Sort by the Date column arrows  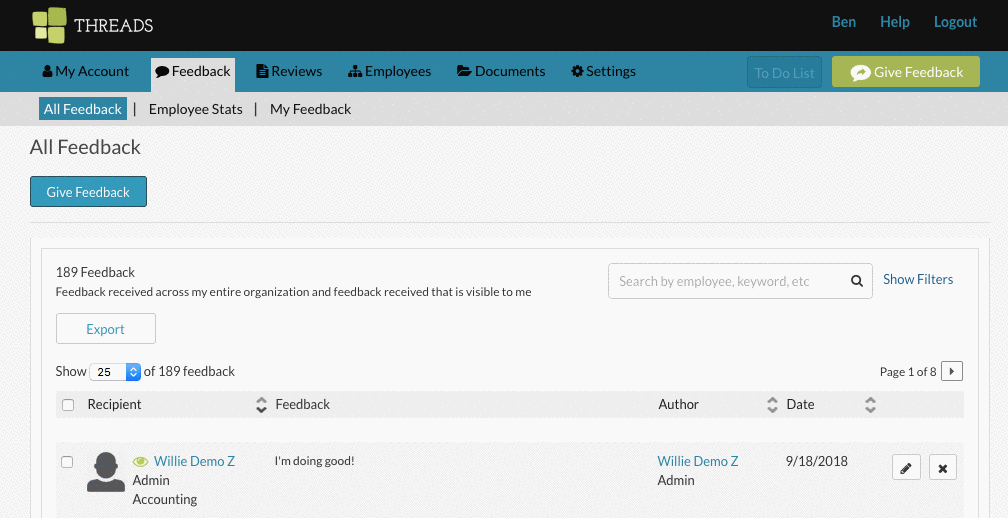click(870, 405)
